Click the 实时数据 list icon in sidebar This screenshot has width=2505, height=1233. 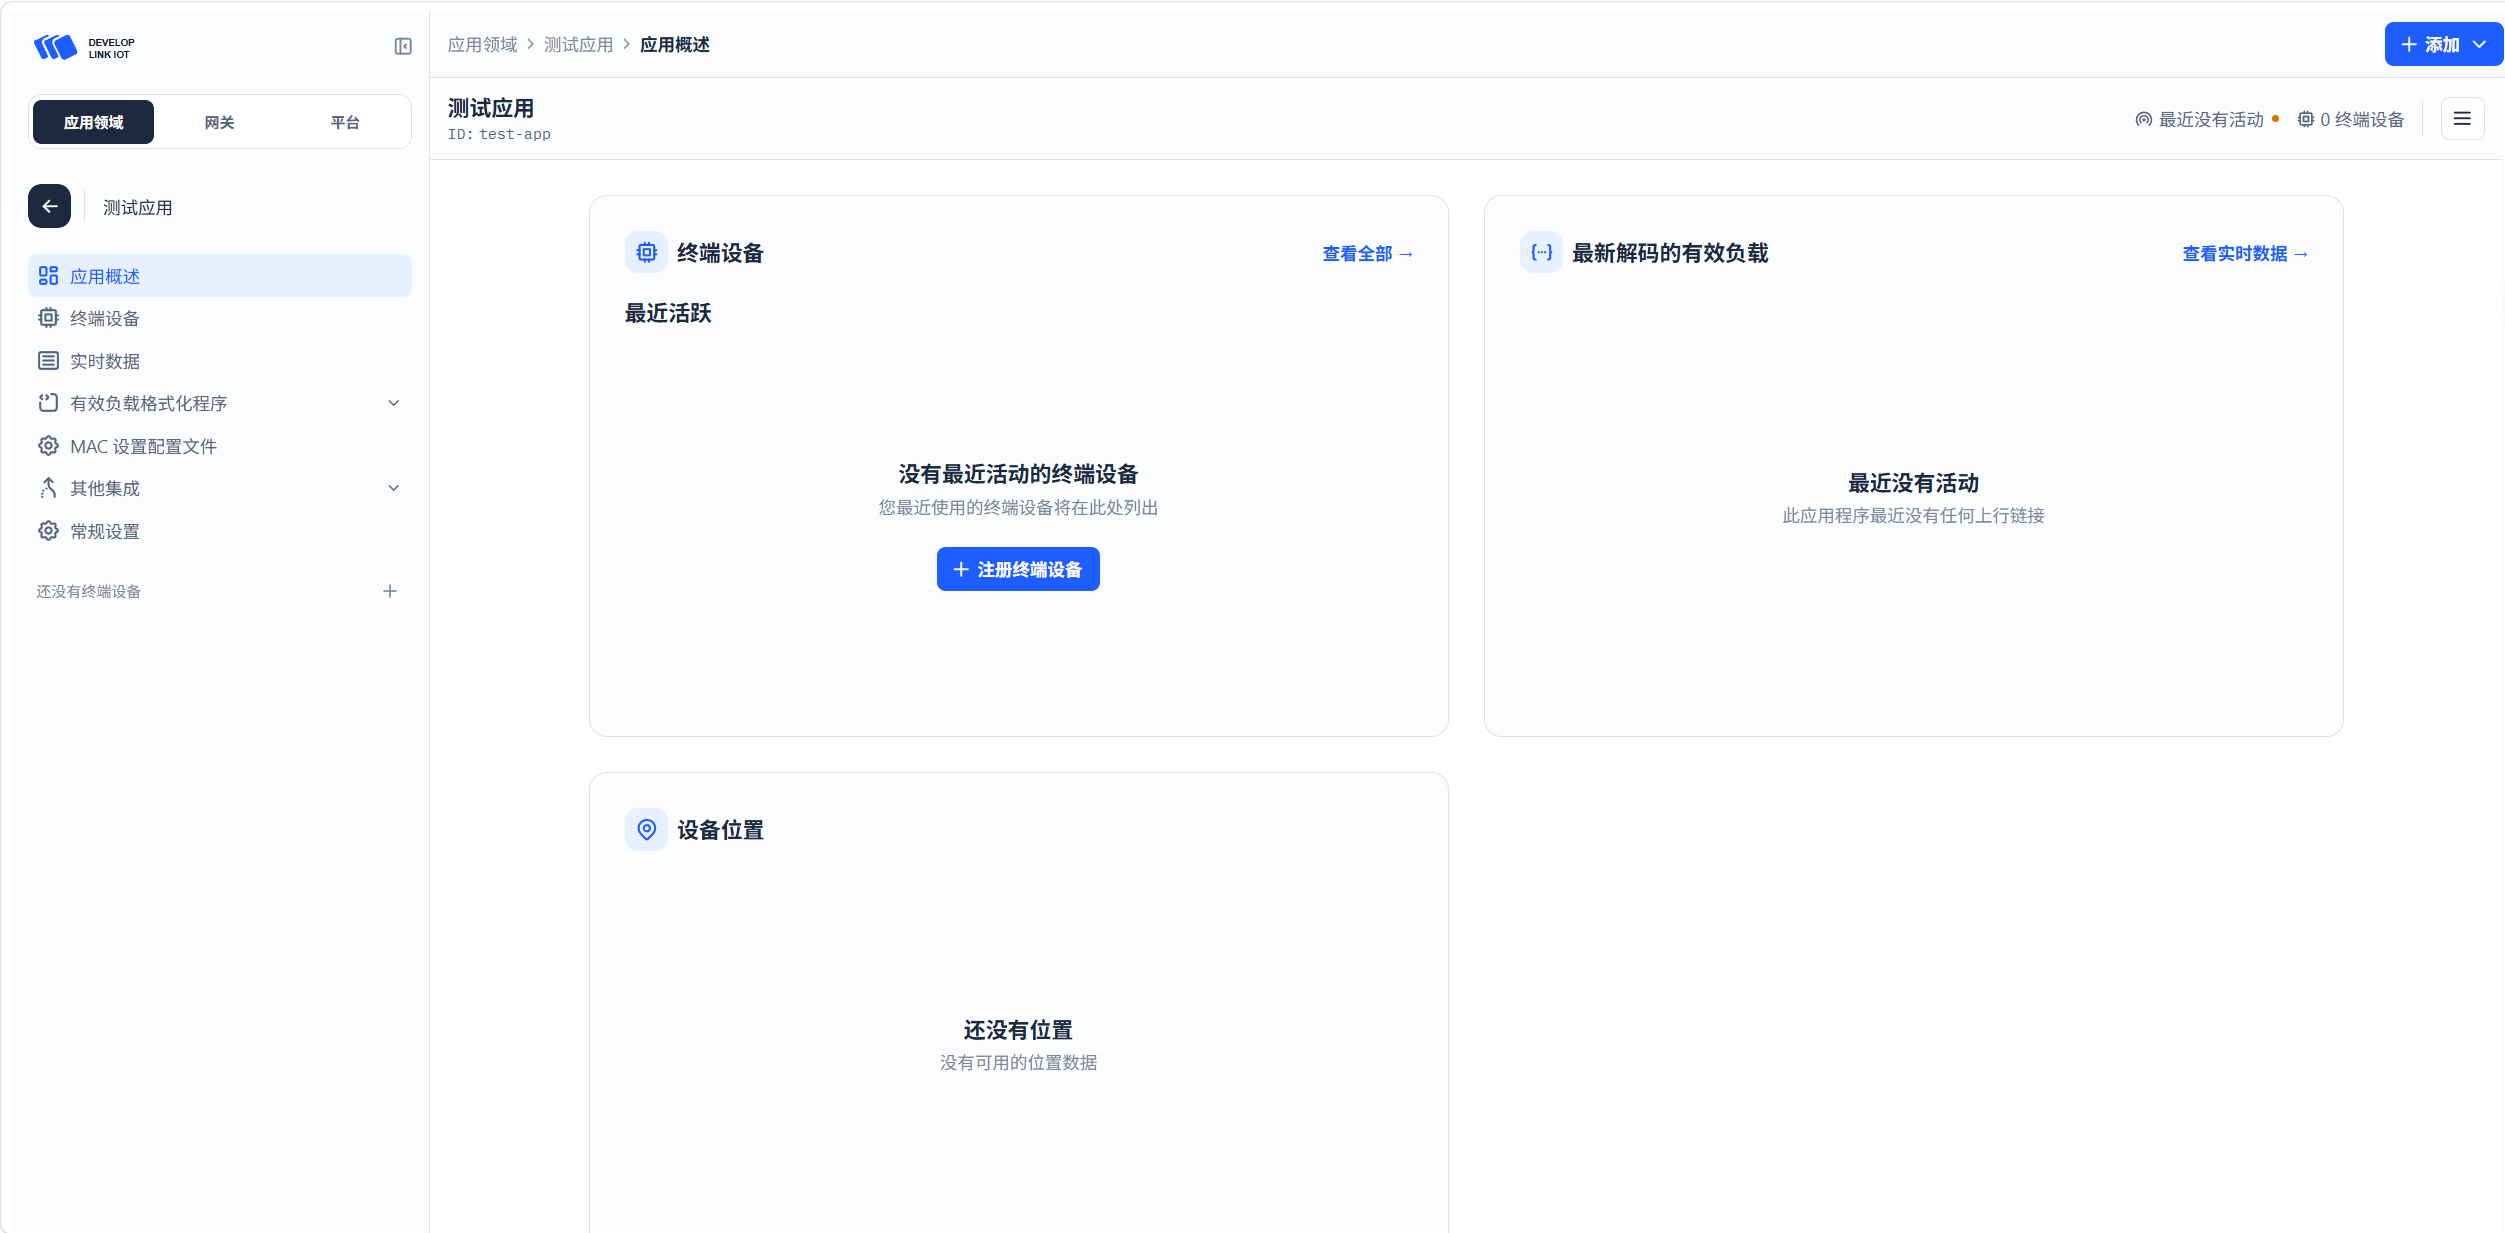pos(48,360)
